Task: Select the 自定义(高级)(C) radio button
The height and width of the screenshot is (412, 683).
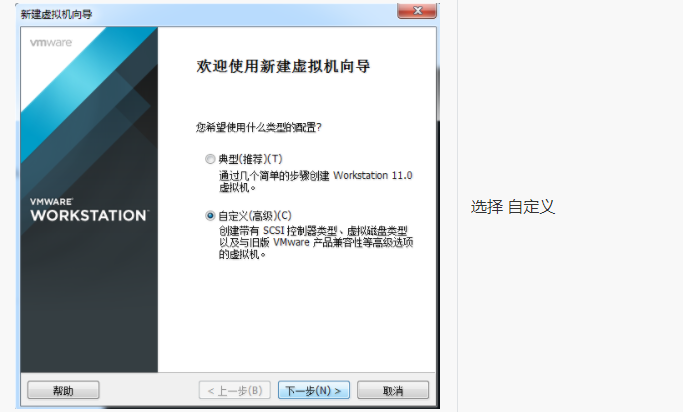Action: click(210, 216)
